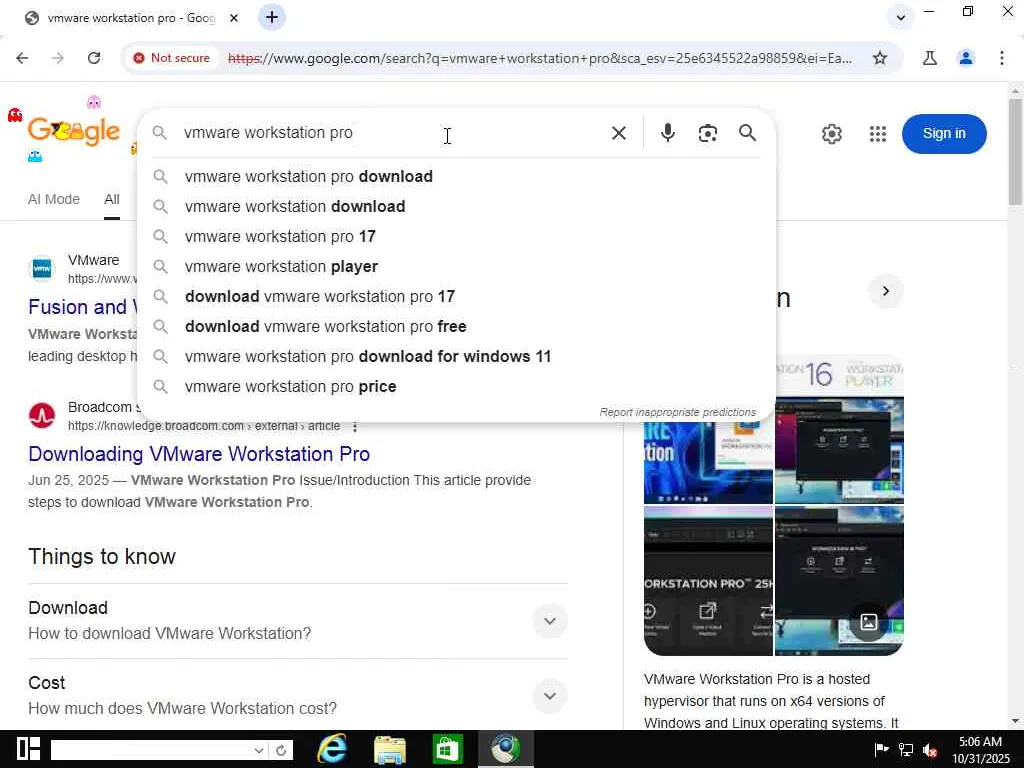Open the Workstation Pro 25H bottom-left thumbnail
This screenshot has width=1024, height=768.
click(708, 581)
